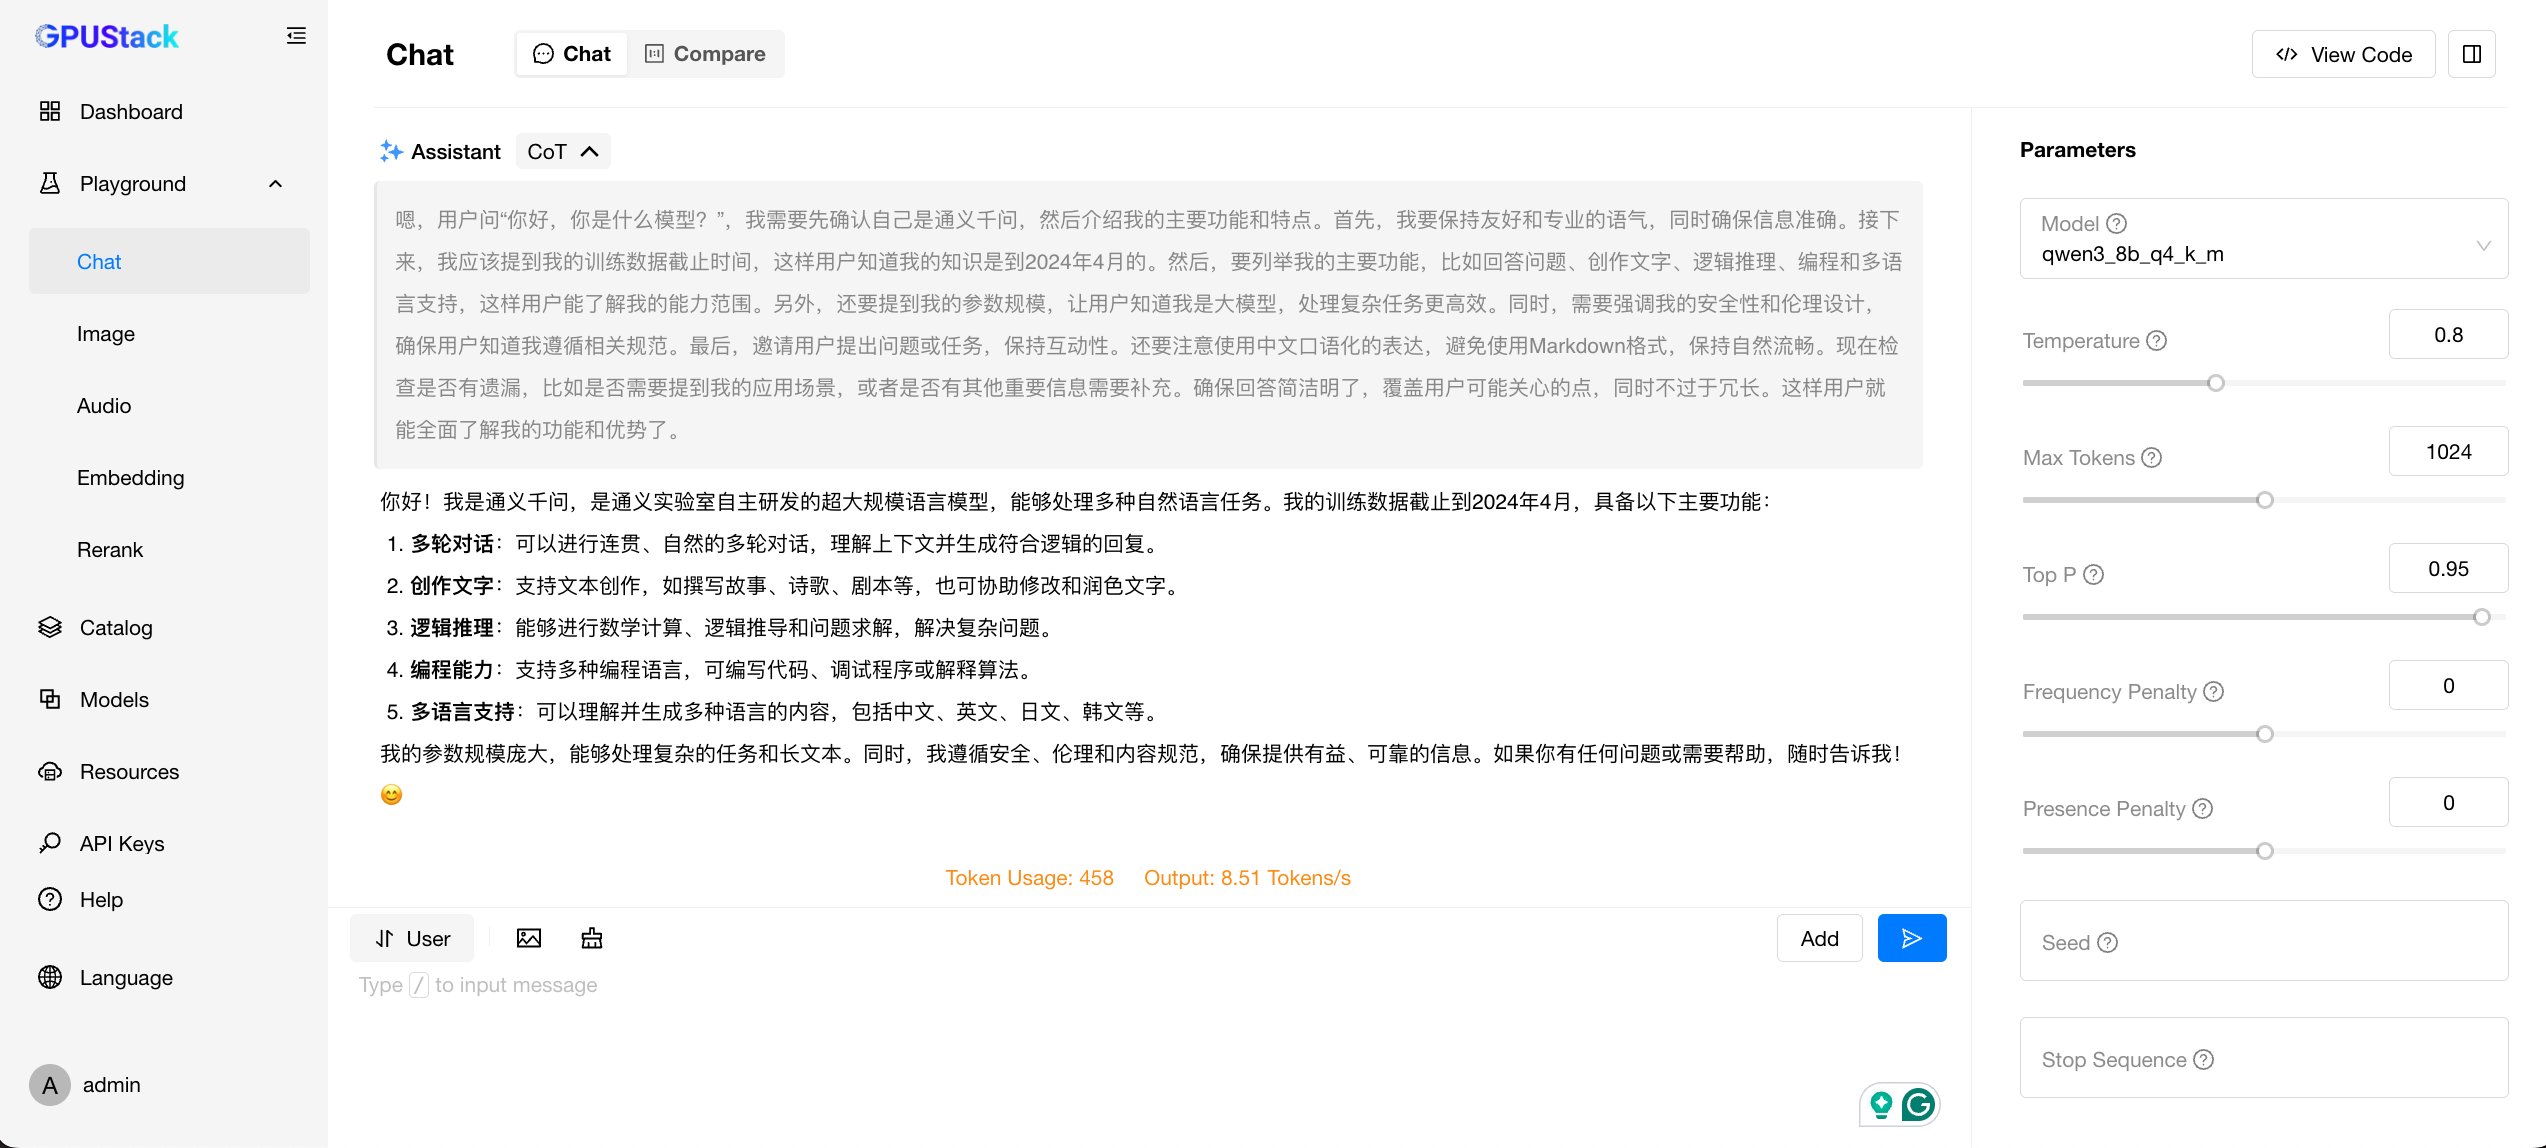
Task: Click the Grammarly extension icon
Action: (1918, 1105)
